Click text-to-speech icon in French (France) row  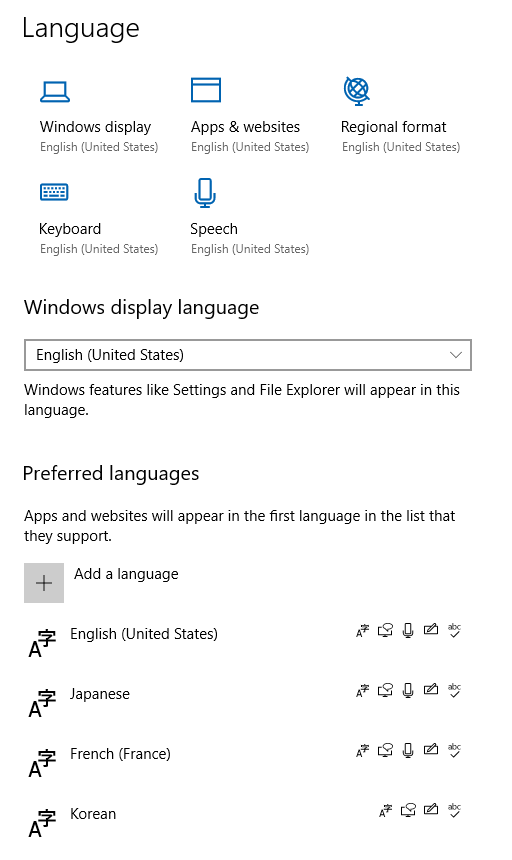(x=385, y=750)
